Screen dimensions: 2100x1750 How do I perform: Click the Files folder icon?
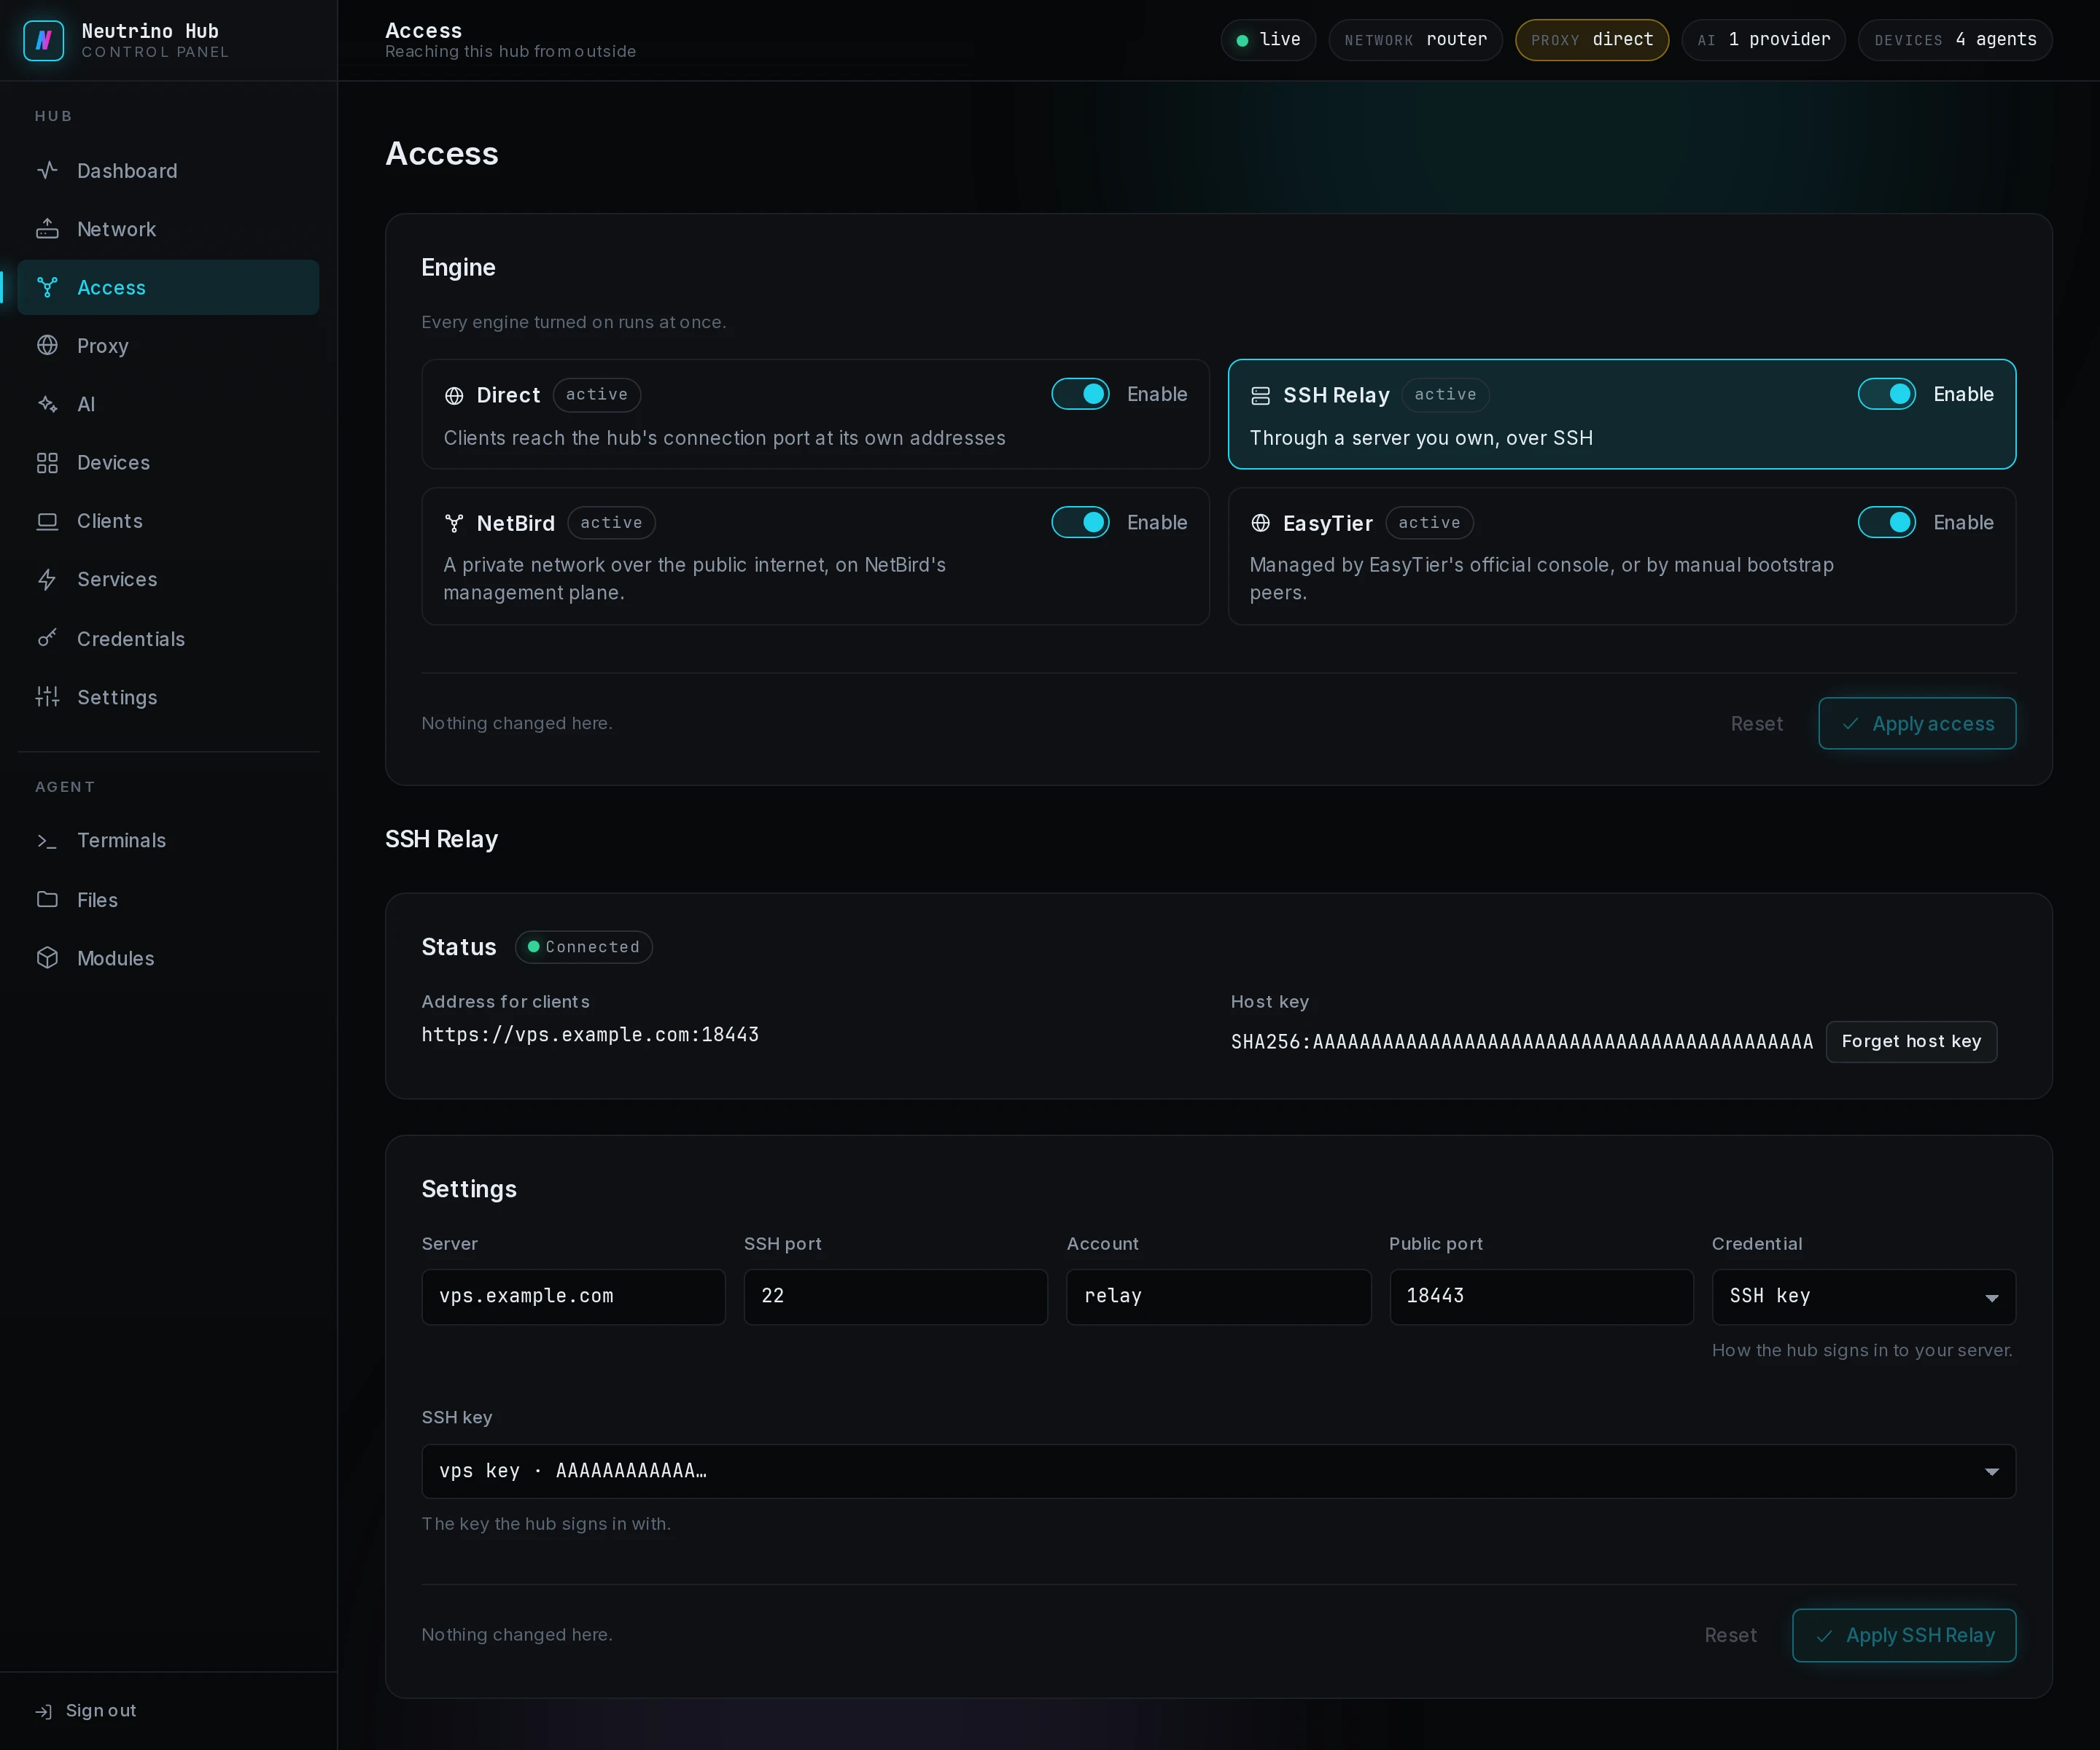click(47, 899)
